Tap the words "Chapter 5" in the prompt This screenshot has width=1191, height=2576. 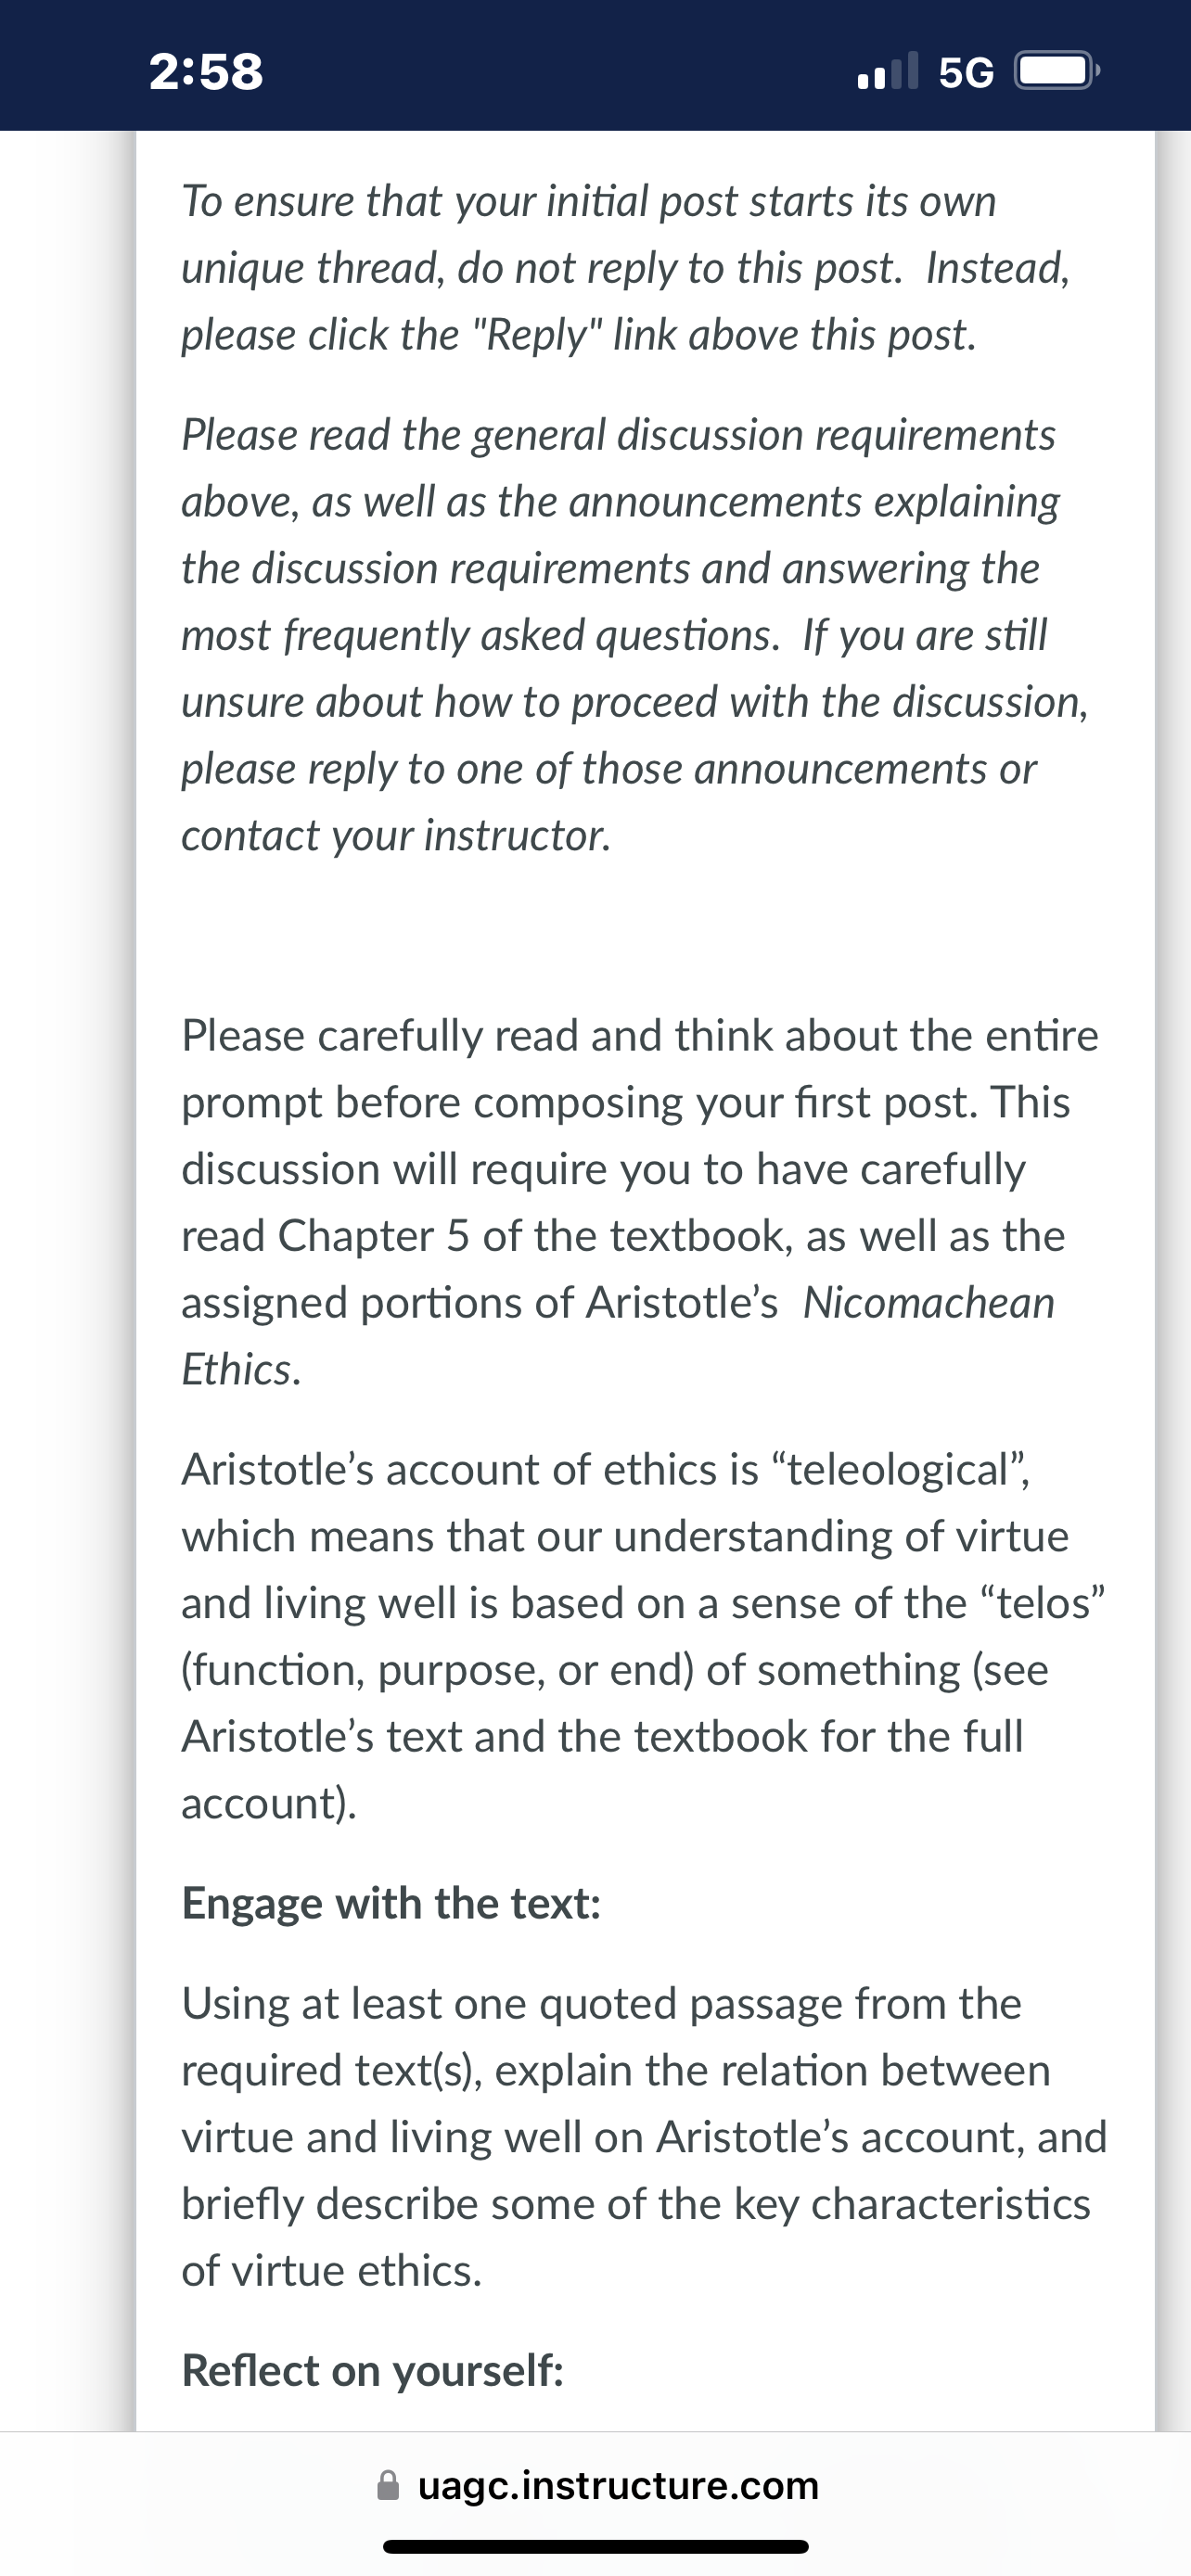click(x=373, y=1235)
